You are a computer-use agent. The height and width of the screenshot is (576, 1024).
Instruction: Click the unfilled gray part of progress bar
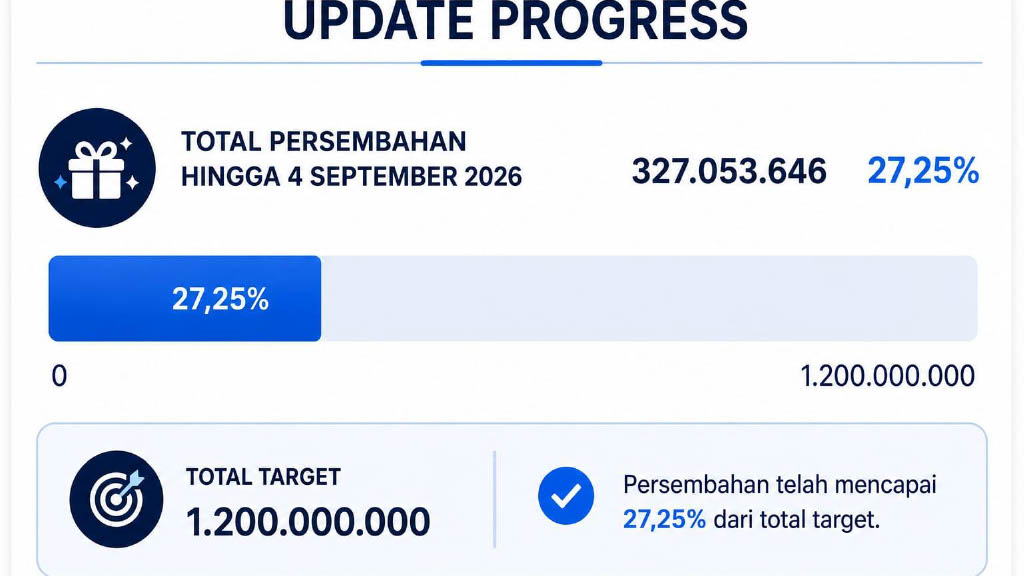[x=649, y=298]
